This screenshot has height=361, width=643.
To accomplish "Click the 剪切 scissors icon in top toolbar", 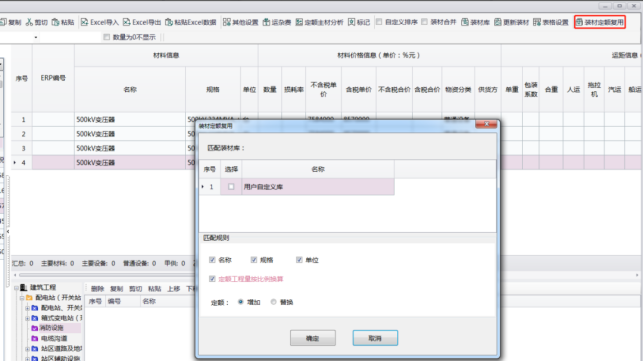I will click(29, 22).
